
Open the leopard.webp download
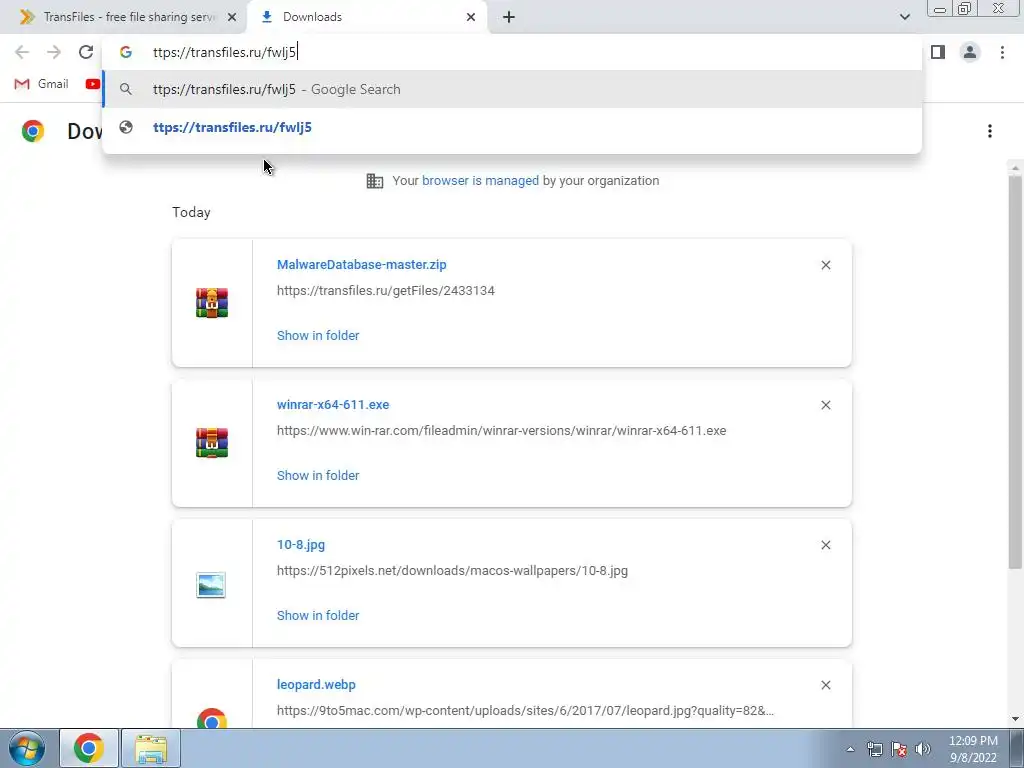click(316, 684)
